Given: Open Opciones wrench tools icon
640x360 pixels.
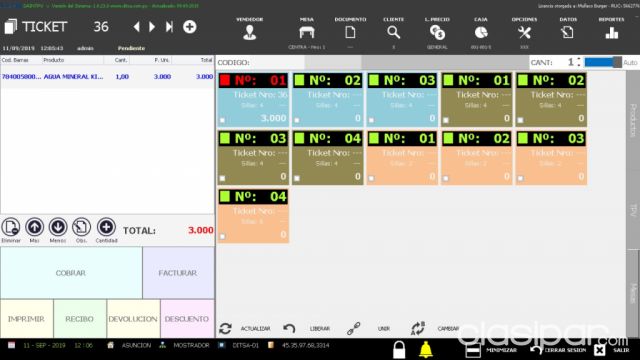Looking at the screenshot, I should 524,33.
